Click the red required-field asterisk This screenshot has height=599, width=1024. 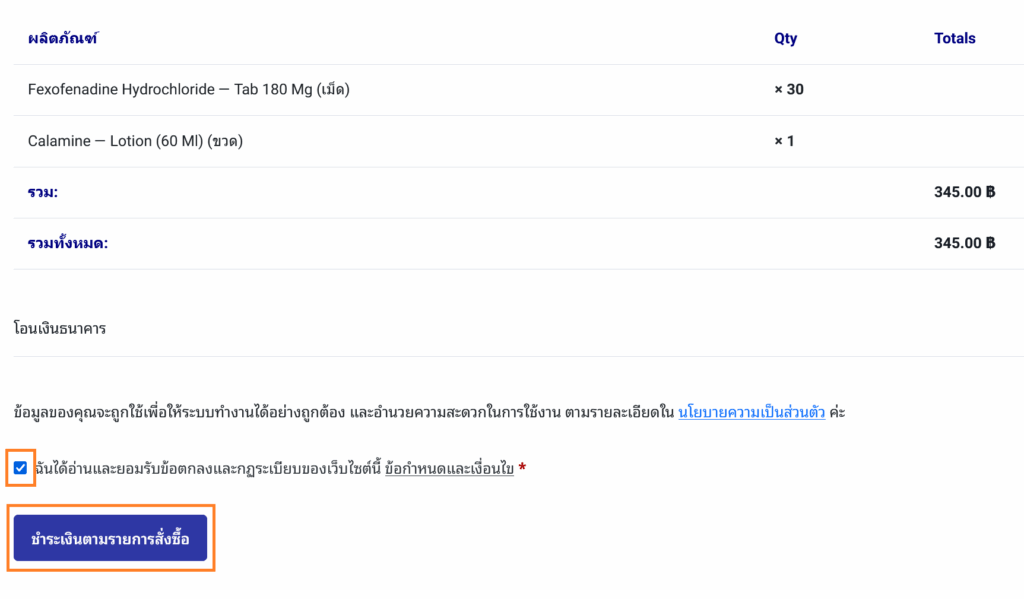click(x=522, y=468)
